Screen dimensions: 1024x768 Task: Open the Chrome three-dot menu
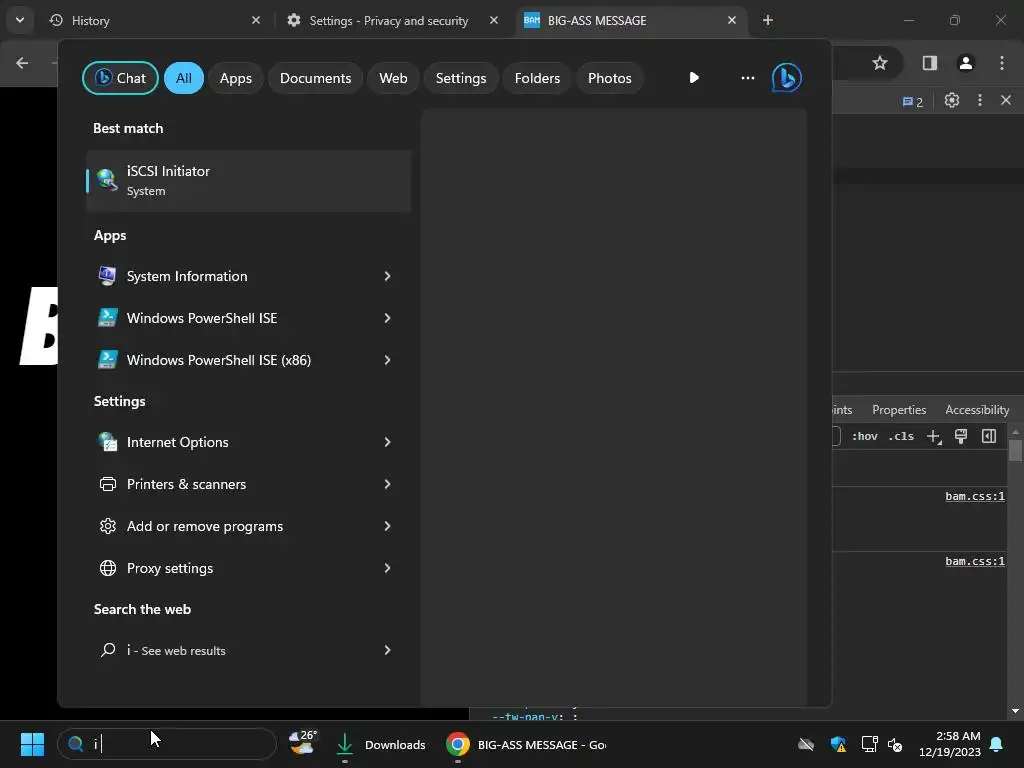tap(1002, 63)
